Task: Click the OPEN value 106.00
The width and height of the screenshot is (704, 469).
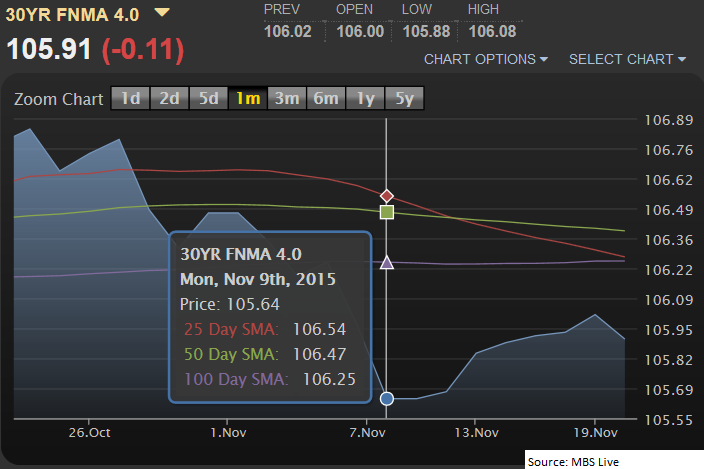Action: click(x=360, y=31)
